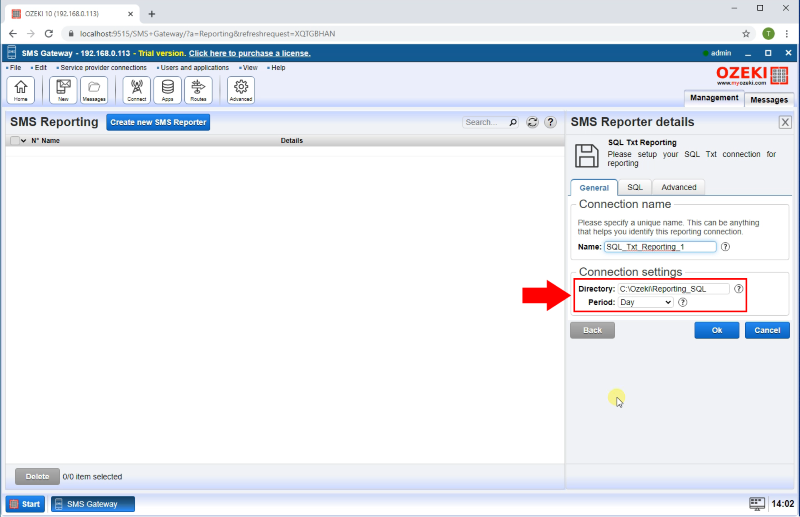Show help for the Period field

683,302
